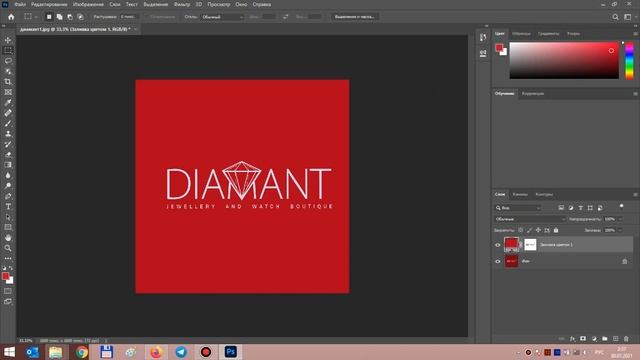Open the opacity dropdown arrow

click(620, 219)
